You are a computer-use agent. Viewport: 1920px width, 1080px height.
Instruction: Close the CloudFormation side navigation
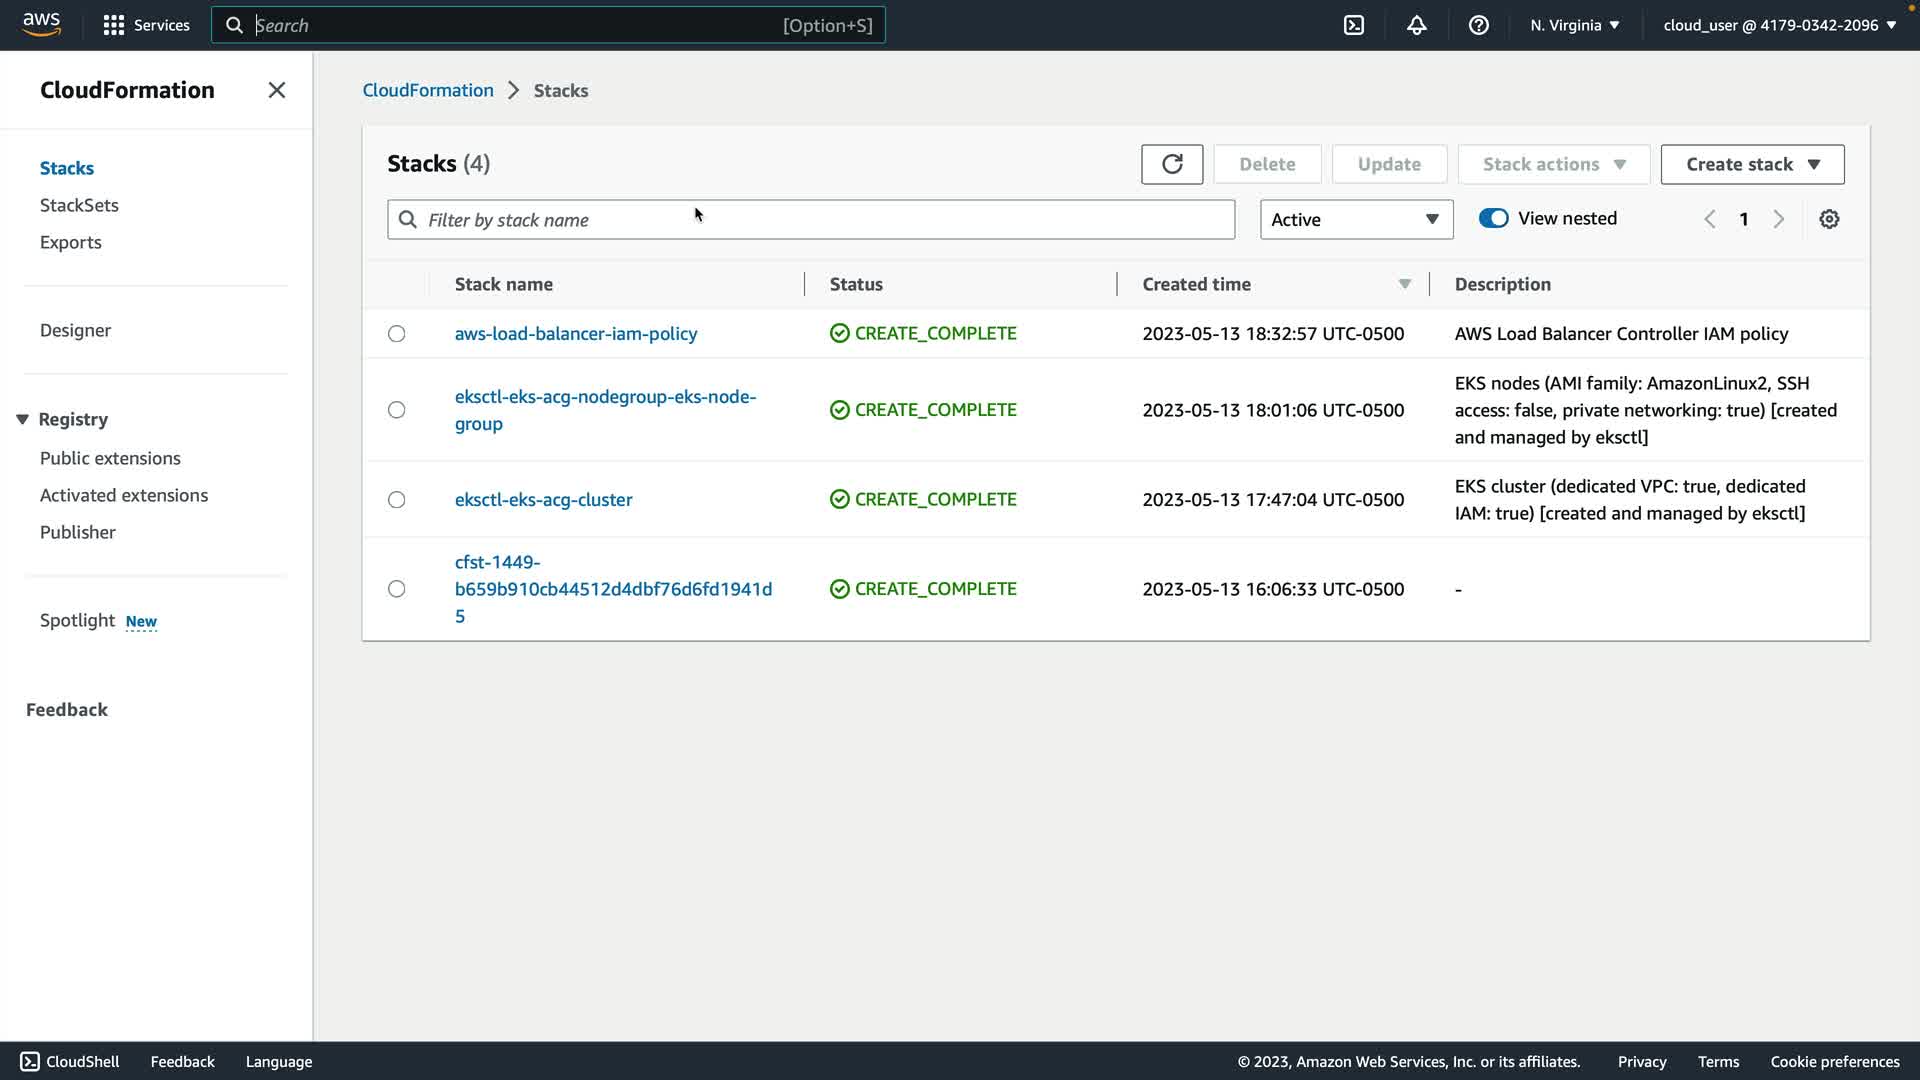pos(277,90)
